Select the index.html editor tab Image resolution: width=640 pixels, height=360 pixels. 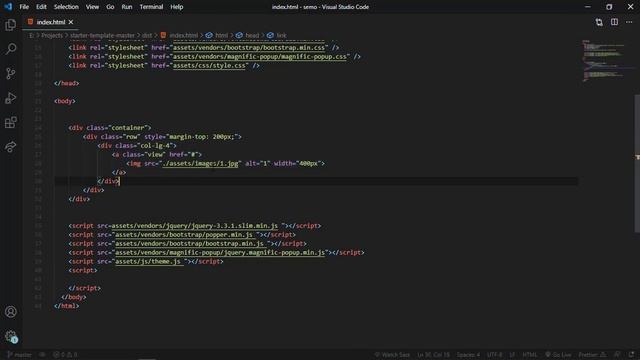[x=51, y=22]
